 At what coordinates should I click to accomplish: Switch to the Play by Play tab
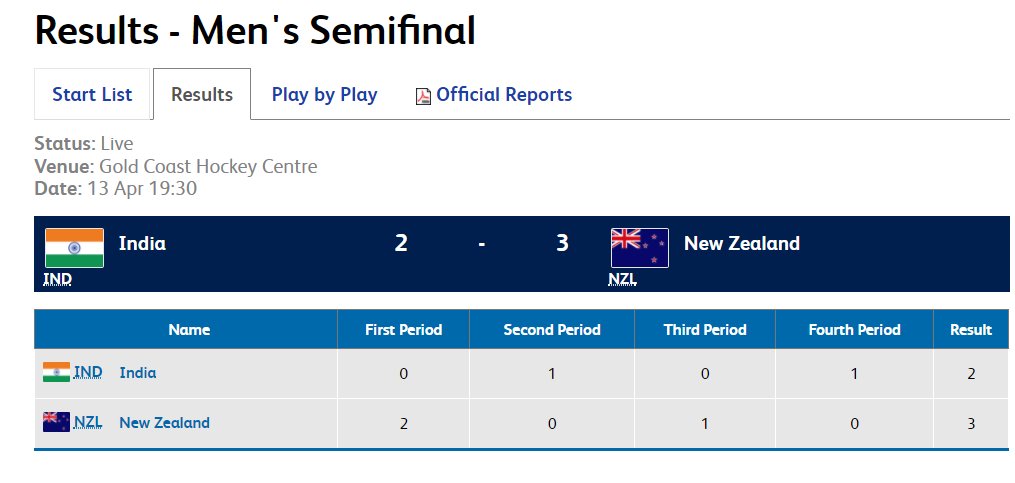pyautogui.click(x=324, y=95)
